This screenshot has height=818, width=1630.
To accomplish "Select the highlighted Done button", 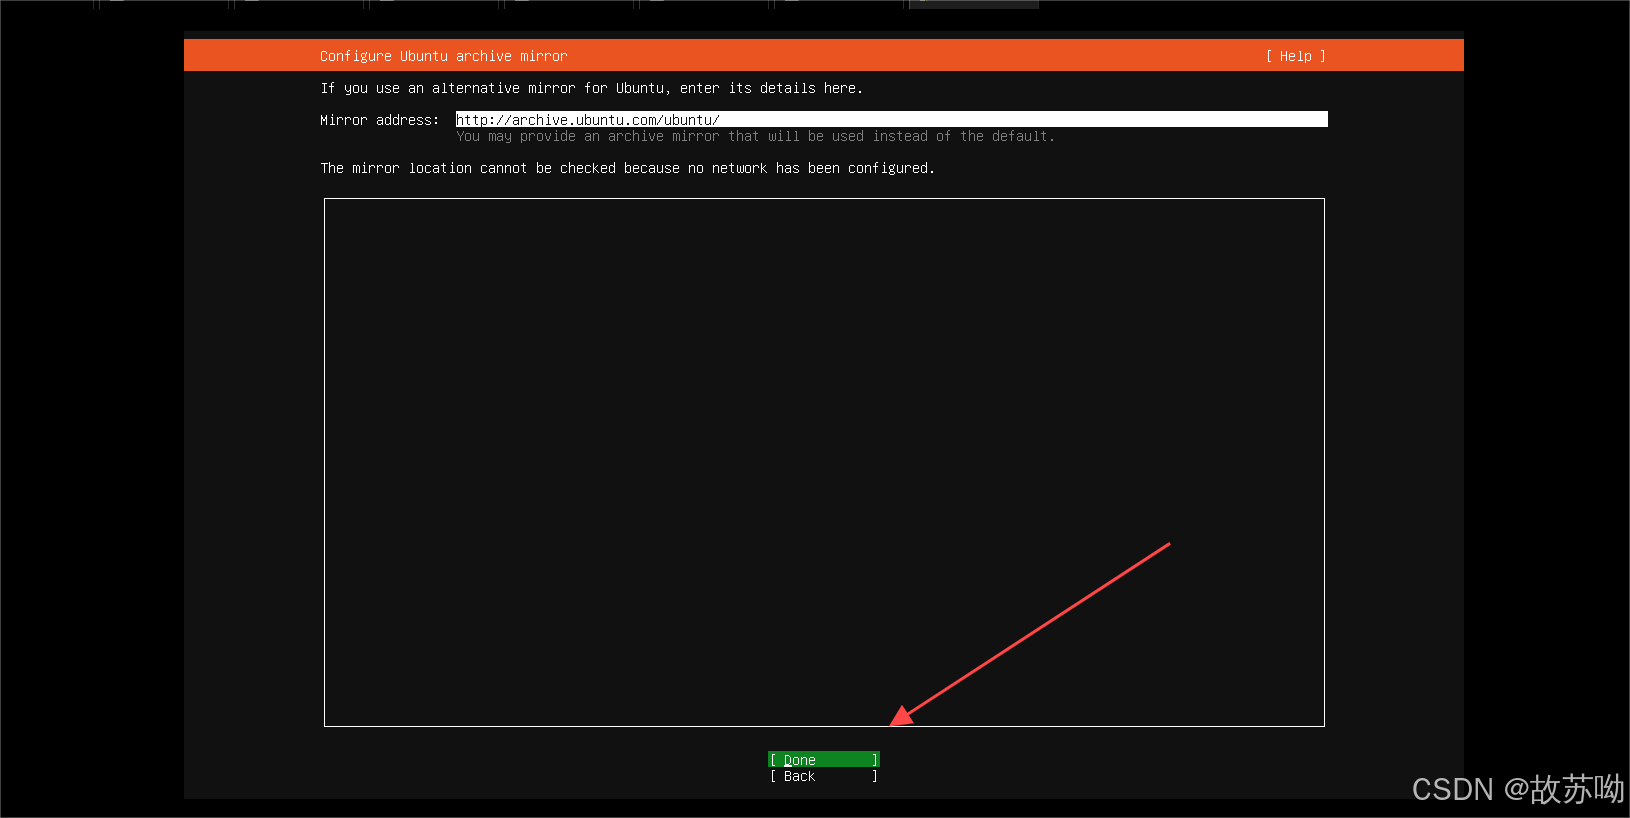I will [824, 760].
